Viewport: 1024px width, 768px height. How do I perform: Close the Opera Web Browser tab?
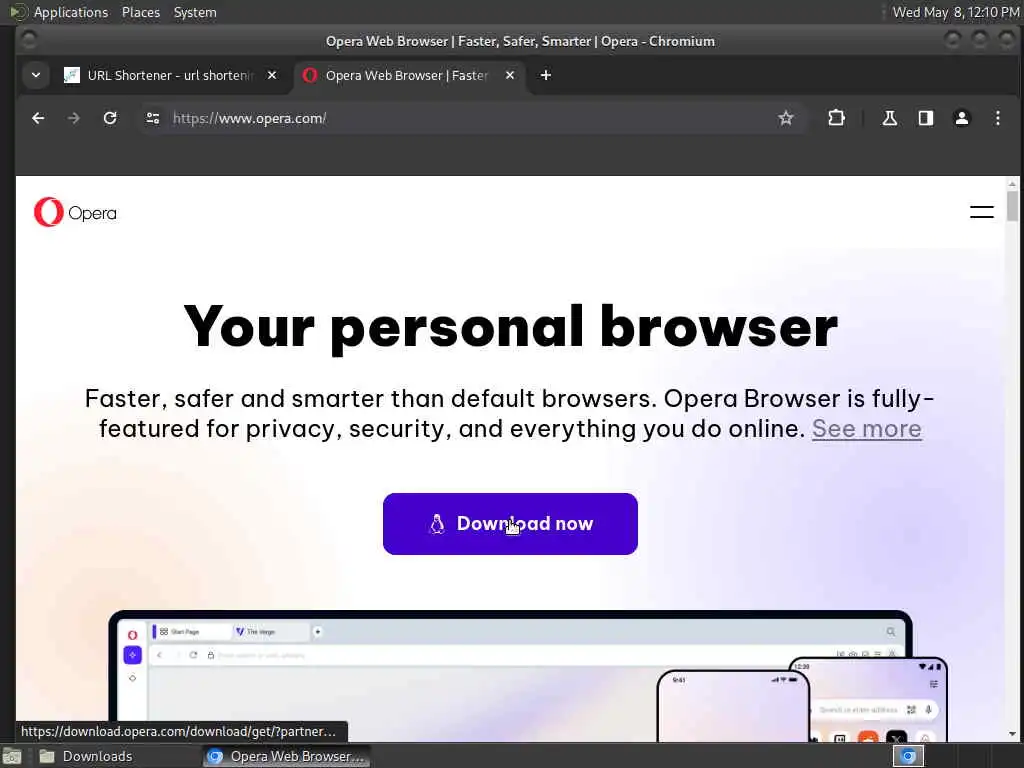coord(510,75)
